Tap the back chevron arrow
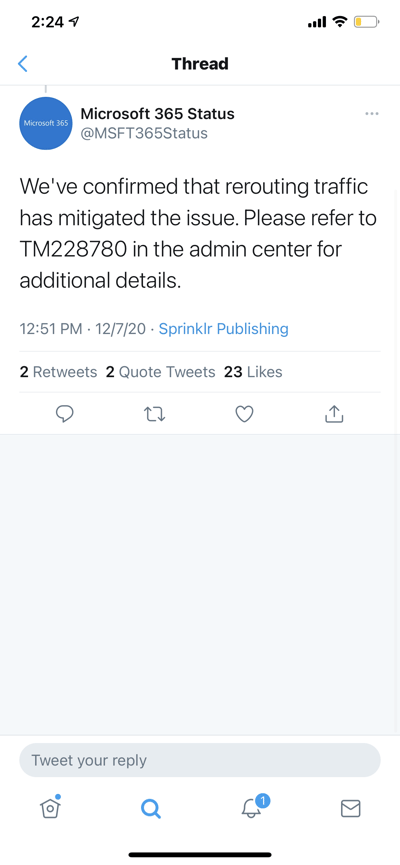This screenshot has width=400, height=865. (x=23, y=63)
